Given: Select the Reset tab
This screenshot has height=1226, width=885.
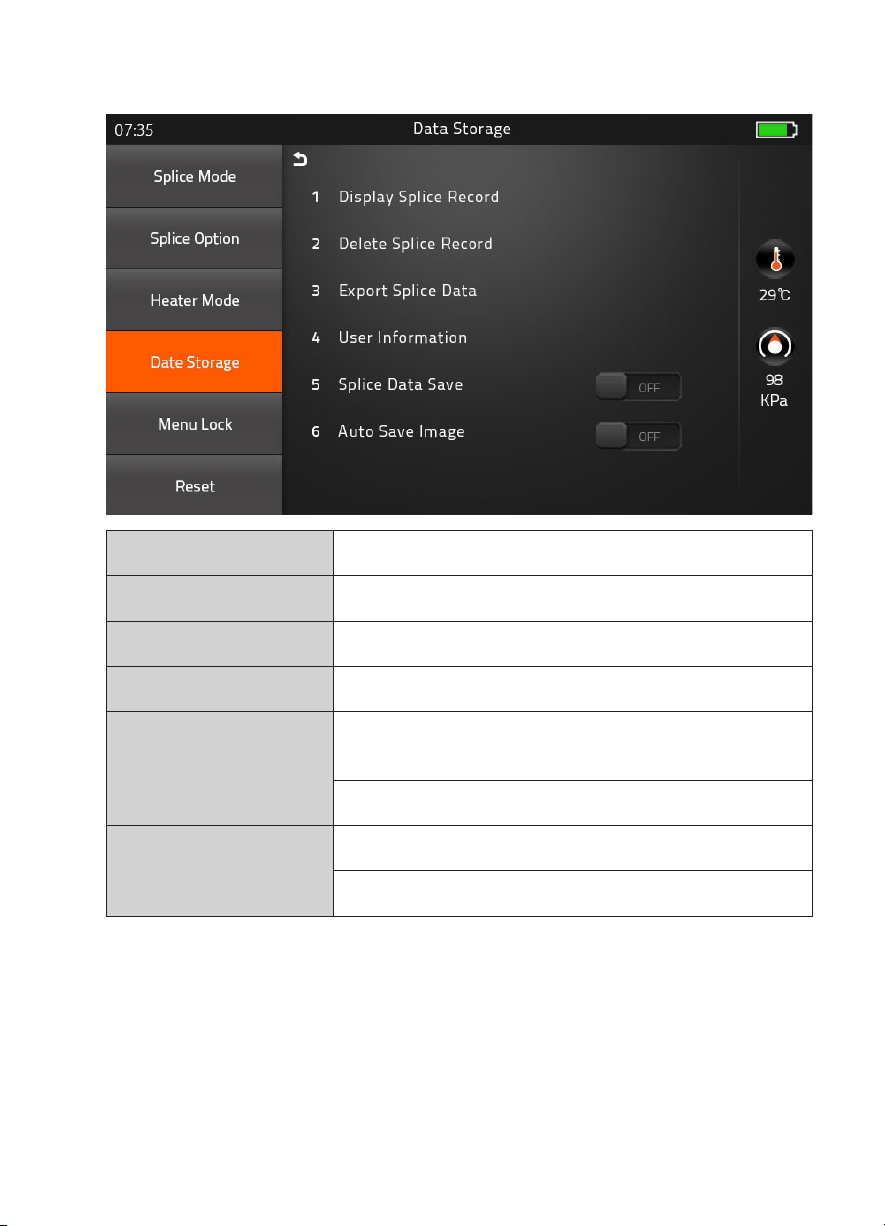Looking at the screenshot, I should click(194, 485).
